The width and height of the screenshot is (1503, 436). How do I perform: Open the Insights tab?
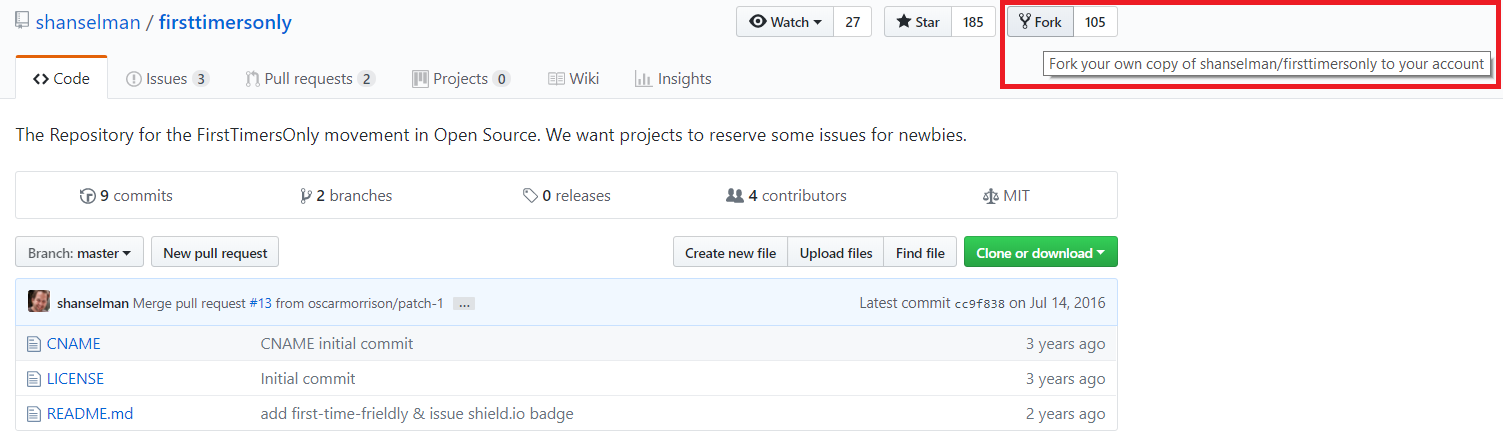pos(673,78)
